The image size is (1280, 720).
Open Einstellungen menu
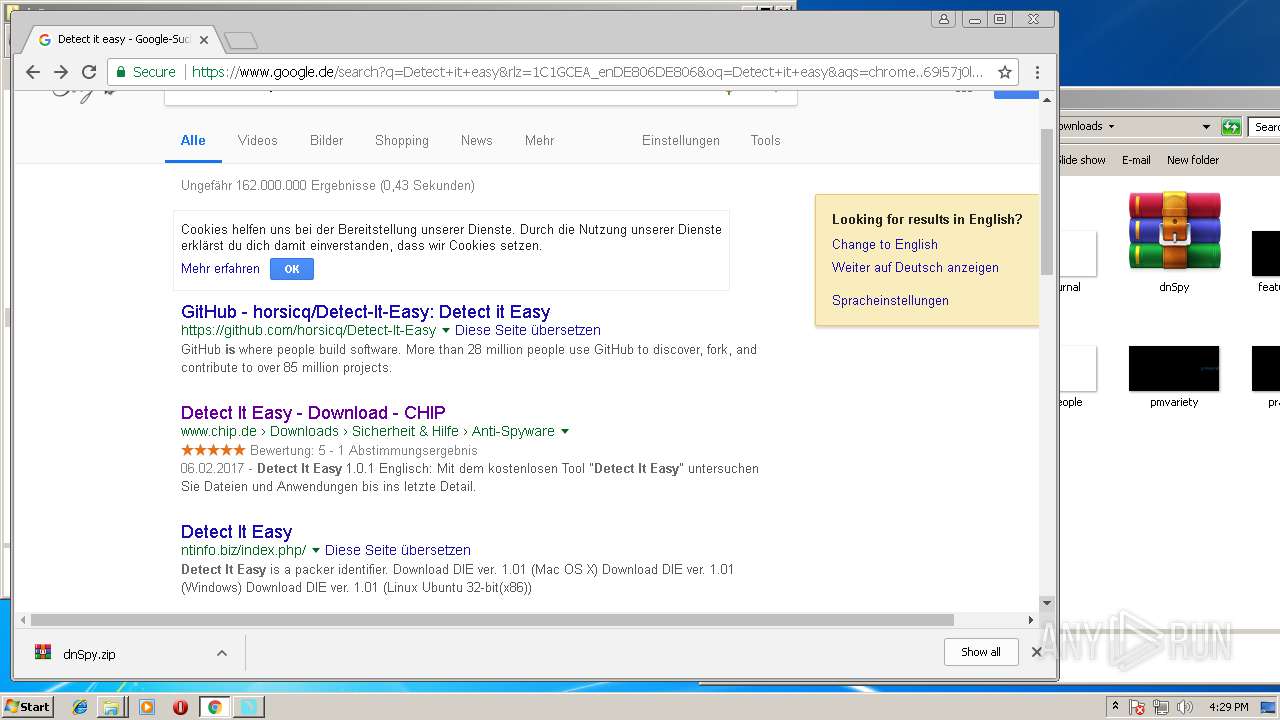tap(681, 141)
